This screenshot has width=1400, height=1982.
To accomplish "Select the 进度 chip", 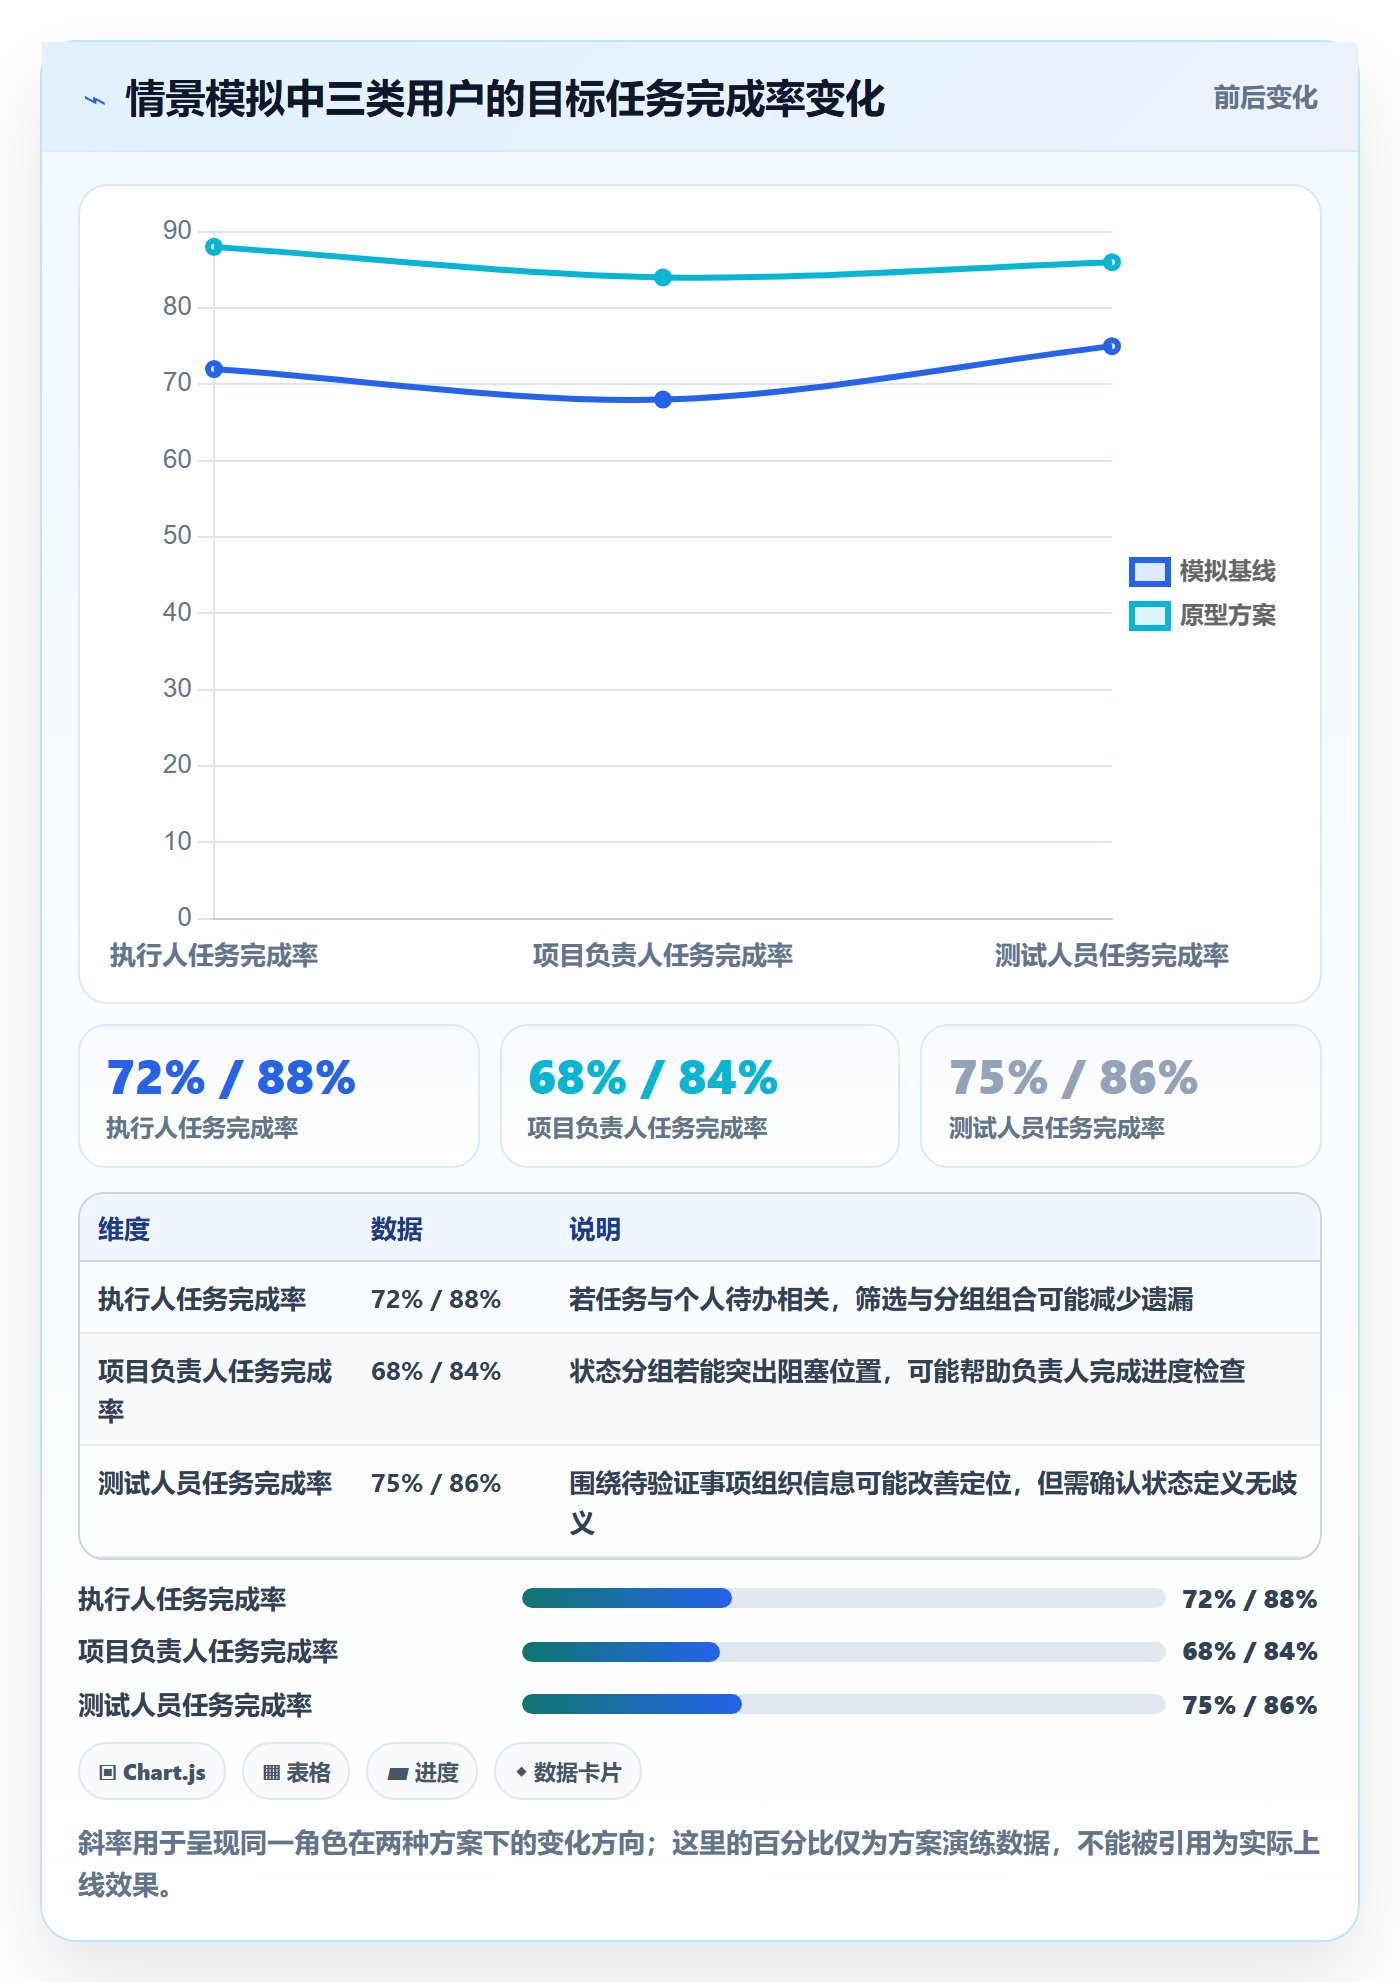I will tap(422, 1772).
